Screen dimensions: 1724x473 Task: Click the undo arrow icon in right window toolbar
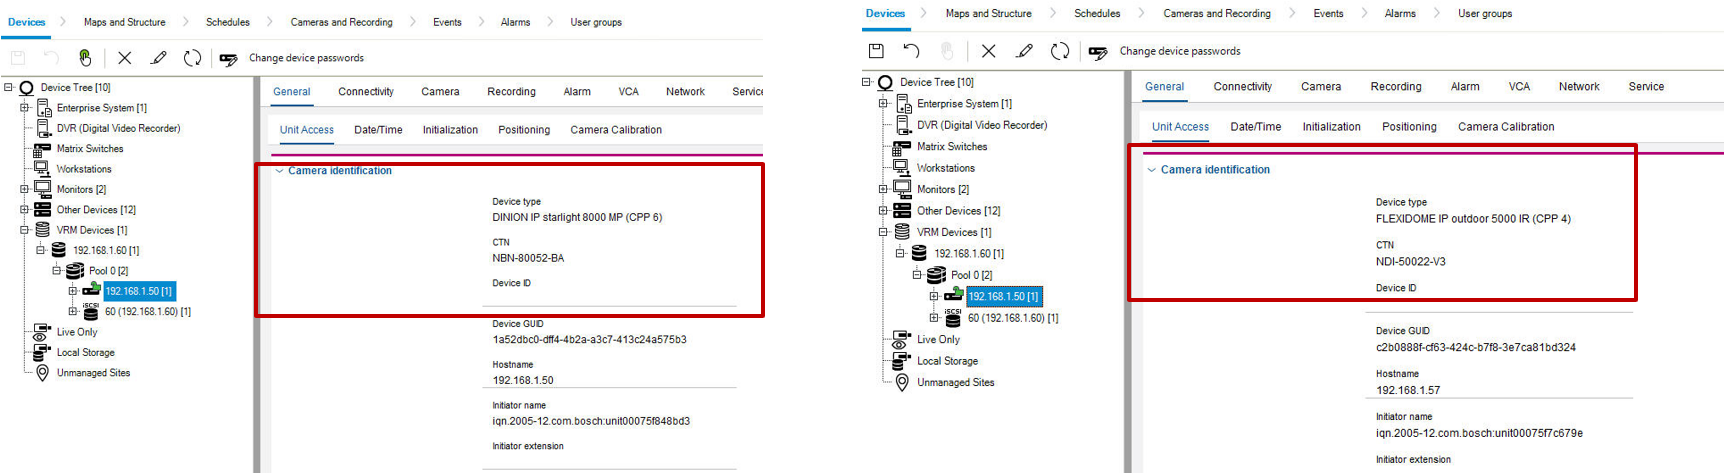[911, 51]
